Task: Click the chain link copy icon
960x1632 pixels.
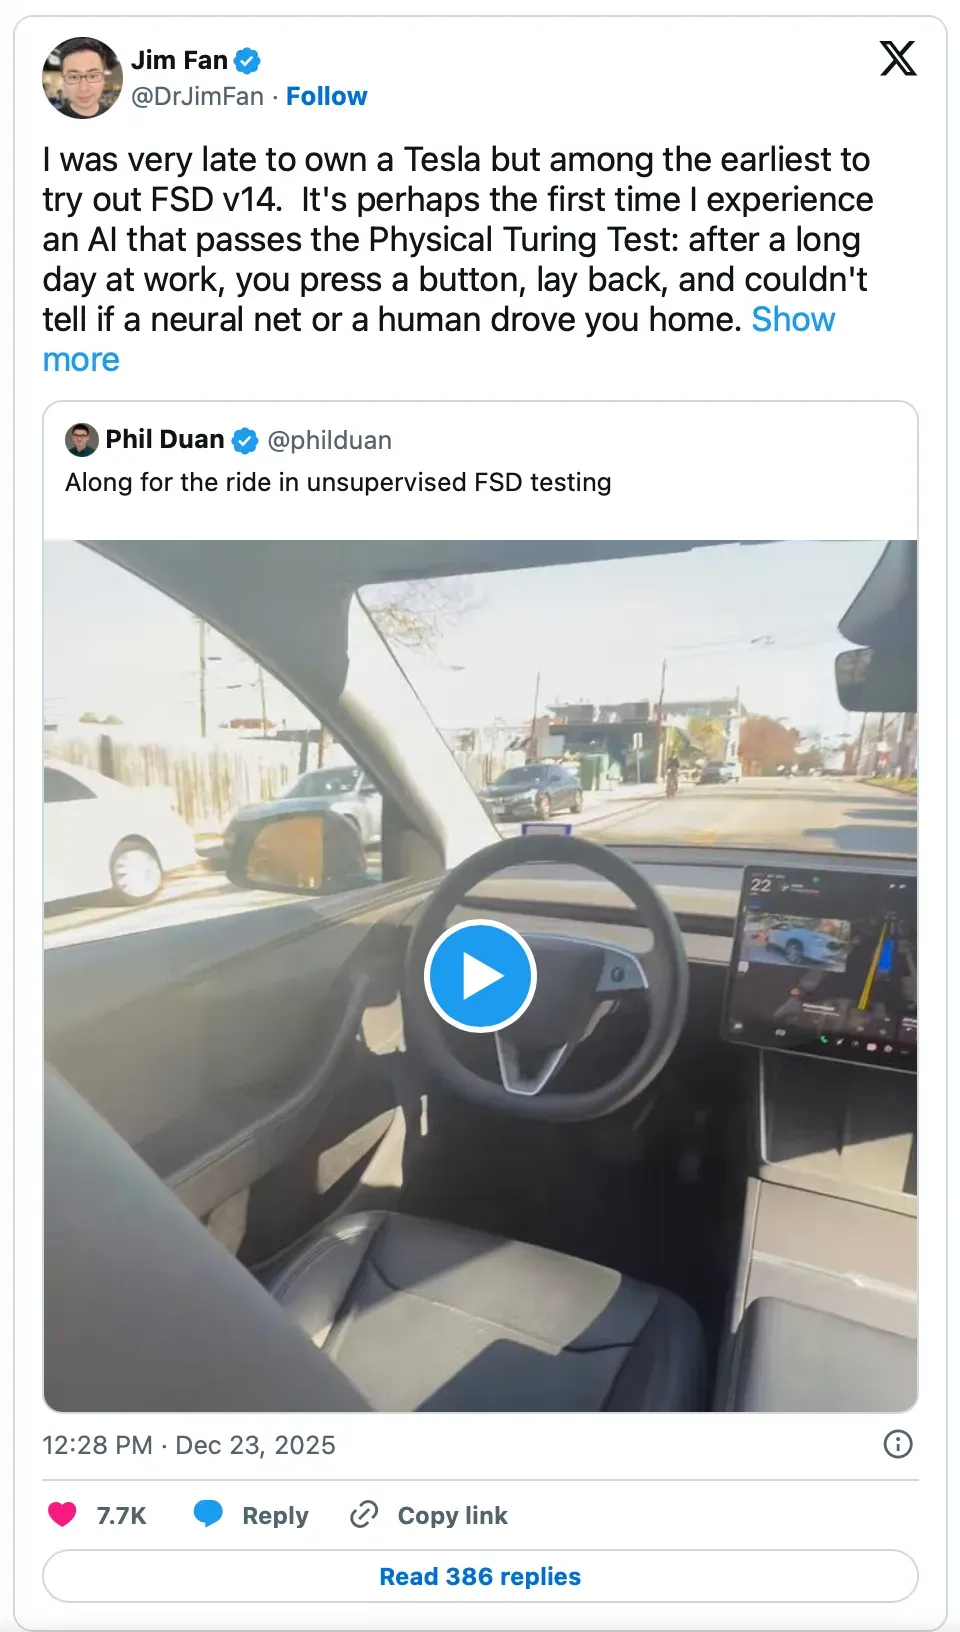Action: tap(364, 1515)
